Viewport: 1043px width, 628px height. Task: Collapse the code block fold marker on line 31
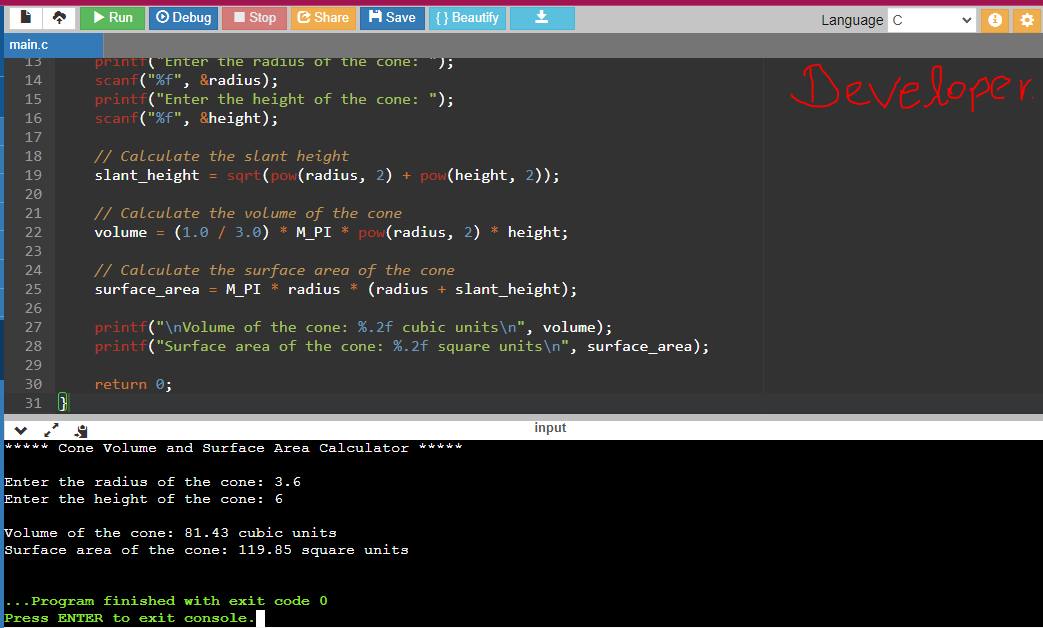pyautogui.click(x=63, y=402)
